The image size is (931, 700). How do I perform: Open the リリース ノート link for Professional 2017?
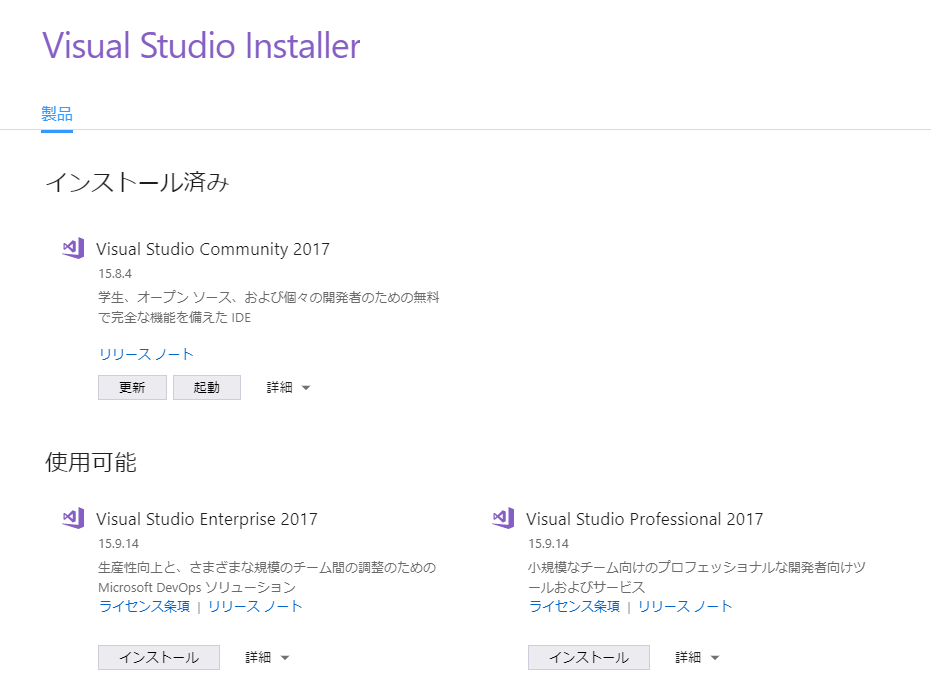[x=685, y=605]
